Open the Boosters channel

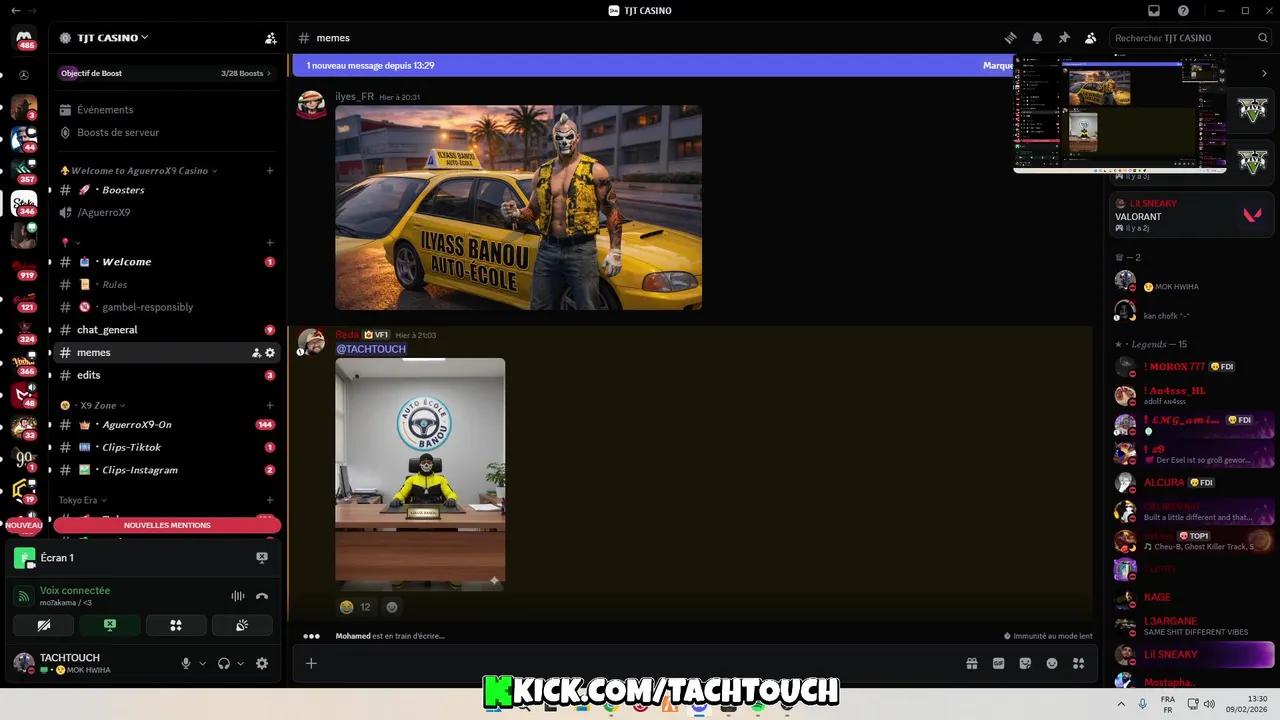[165, 190]
